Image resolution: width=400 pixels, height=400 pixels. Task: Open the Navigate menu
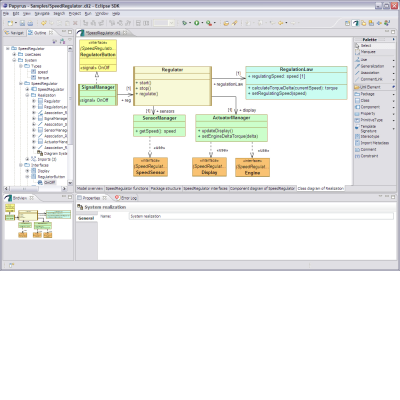click(42, 14)
